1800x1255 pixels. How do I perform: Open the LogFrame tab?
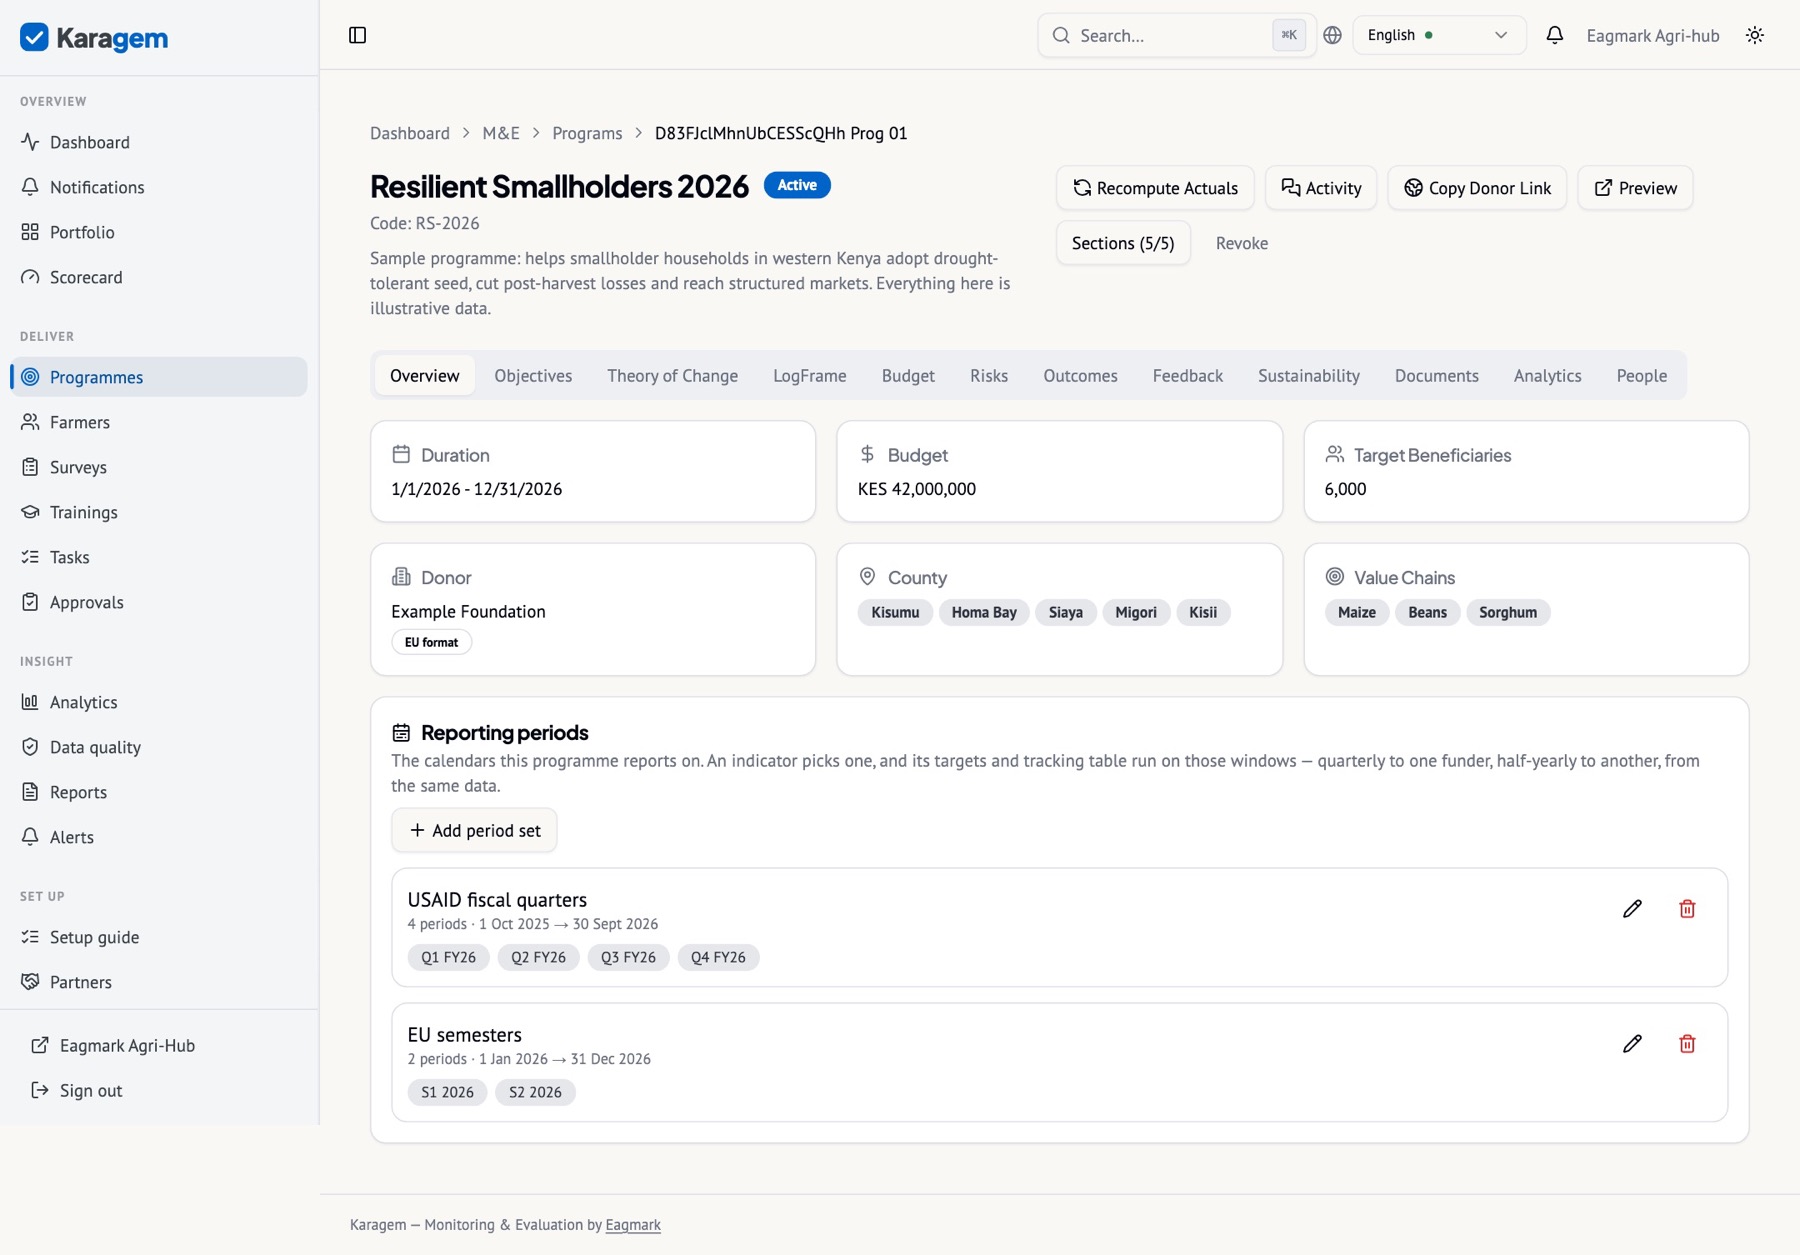pyautogui.click(x=810, y=376)
